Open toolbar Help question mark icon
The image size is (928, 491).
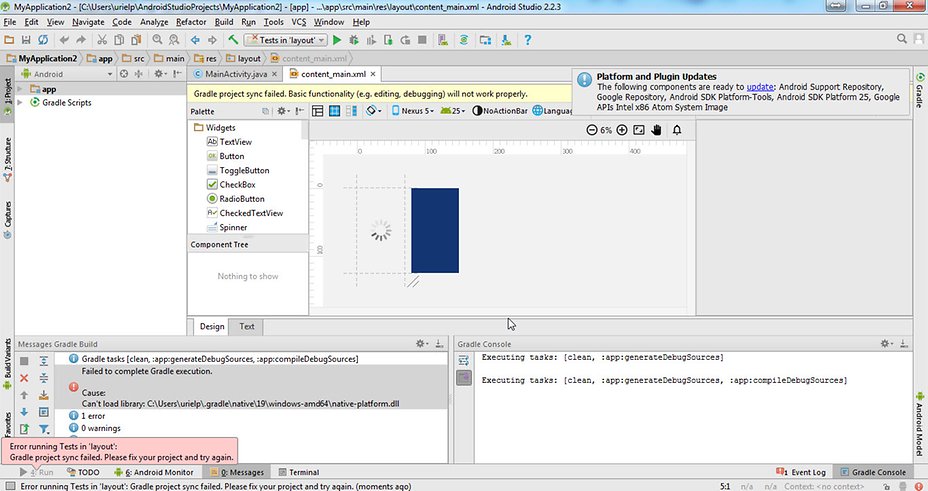point(527,40)
